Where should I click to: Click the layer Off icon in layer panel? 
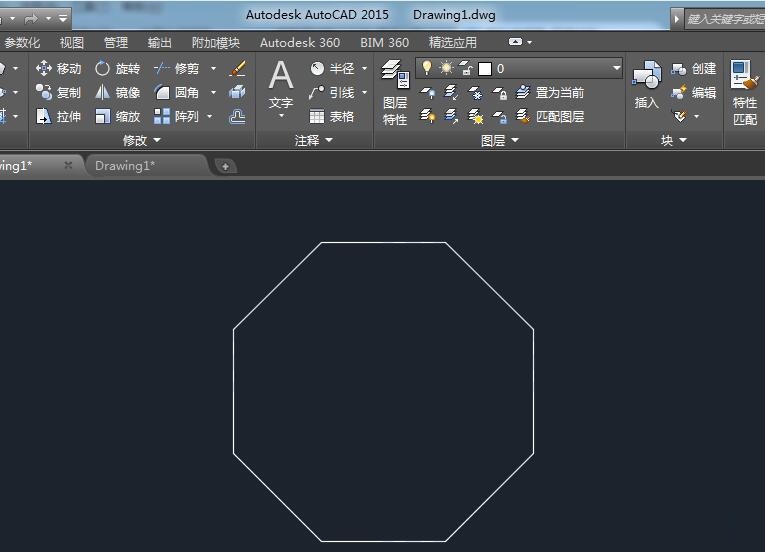click(x=428, y=92)
